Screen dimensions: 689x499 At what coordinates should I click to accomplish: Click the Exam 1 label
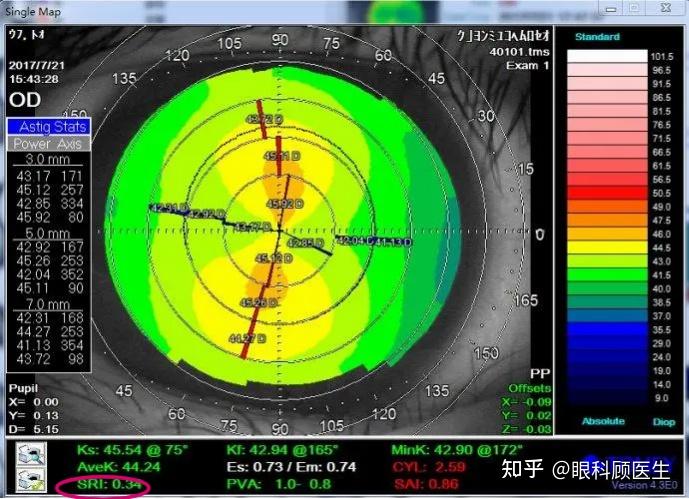click(528, 65)
